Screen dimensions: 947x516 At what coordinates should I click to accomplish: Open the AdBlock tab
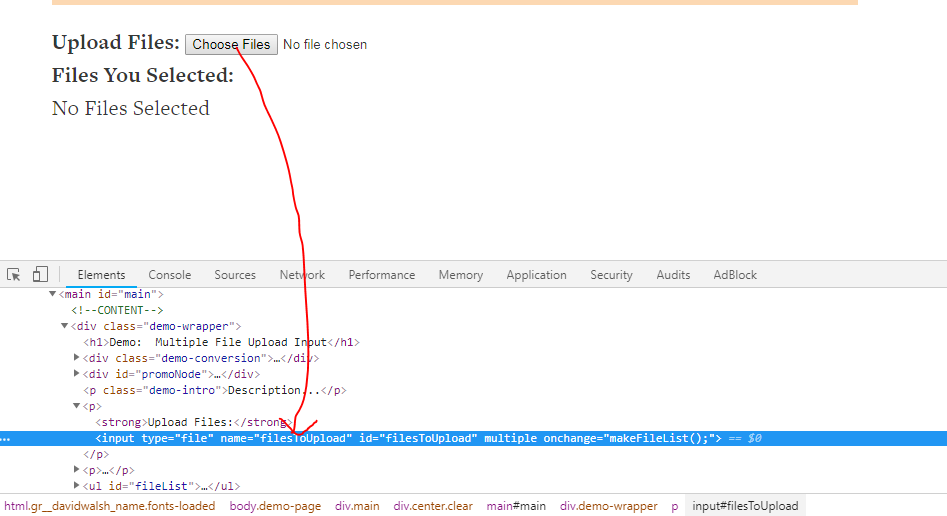coord(735,275)
